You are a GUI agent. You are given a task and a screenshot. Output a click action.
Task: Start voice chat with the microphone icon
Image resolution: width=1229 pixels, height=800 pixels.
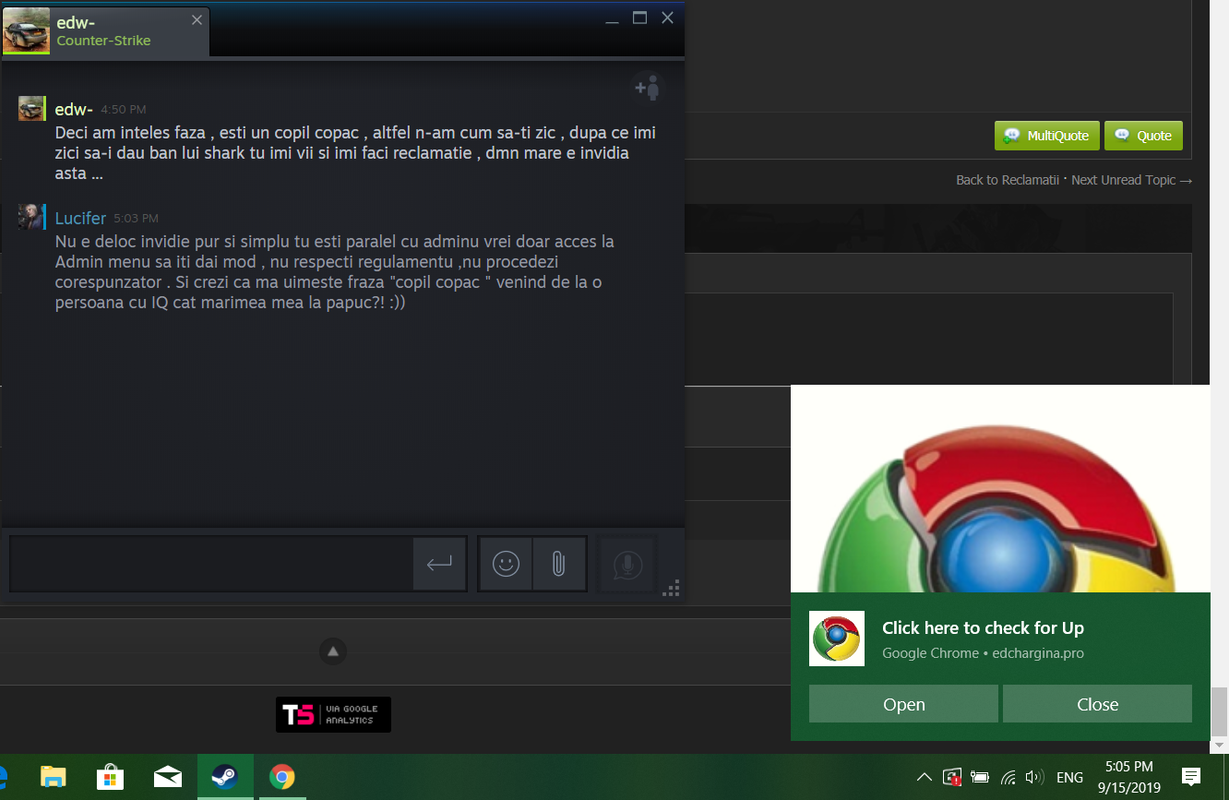tap(627, 564)
